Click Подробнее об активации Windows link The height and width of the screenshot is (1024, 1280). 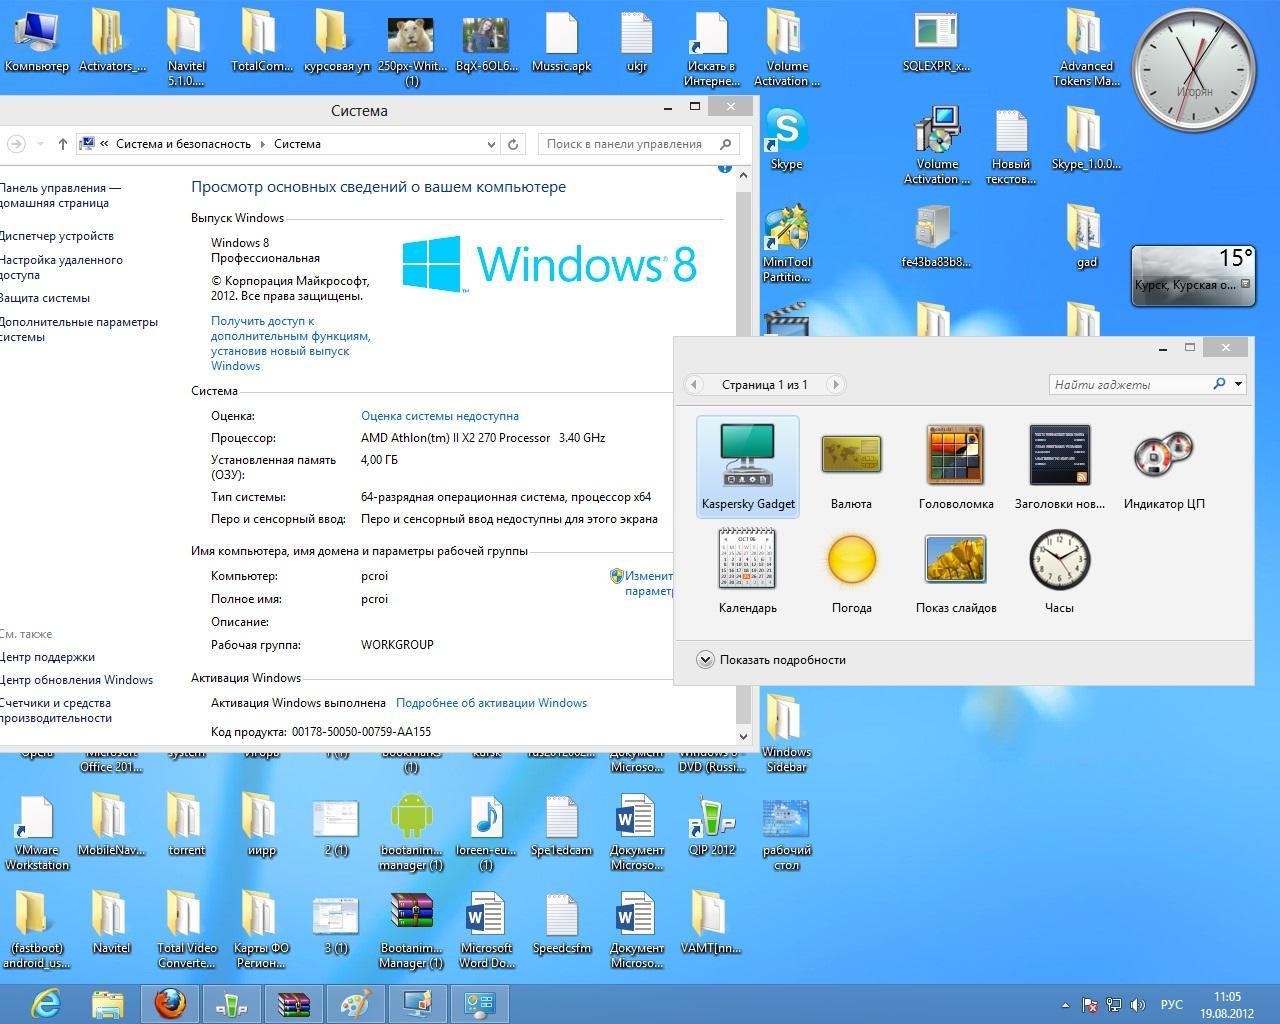[x=491, y=703]
